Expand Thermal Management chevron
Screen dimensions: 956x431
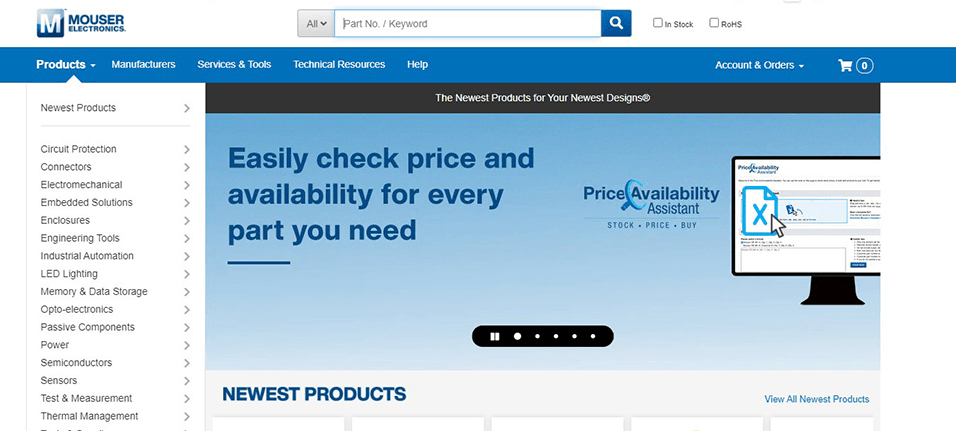pyautogui.click(x=187, y=416)
